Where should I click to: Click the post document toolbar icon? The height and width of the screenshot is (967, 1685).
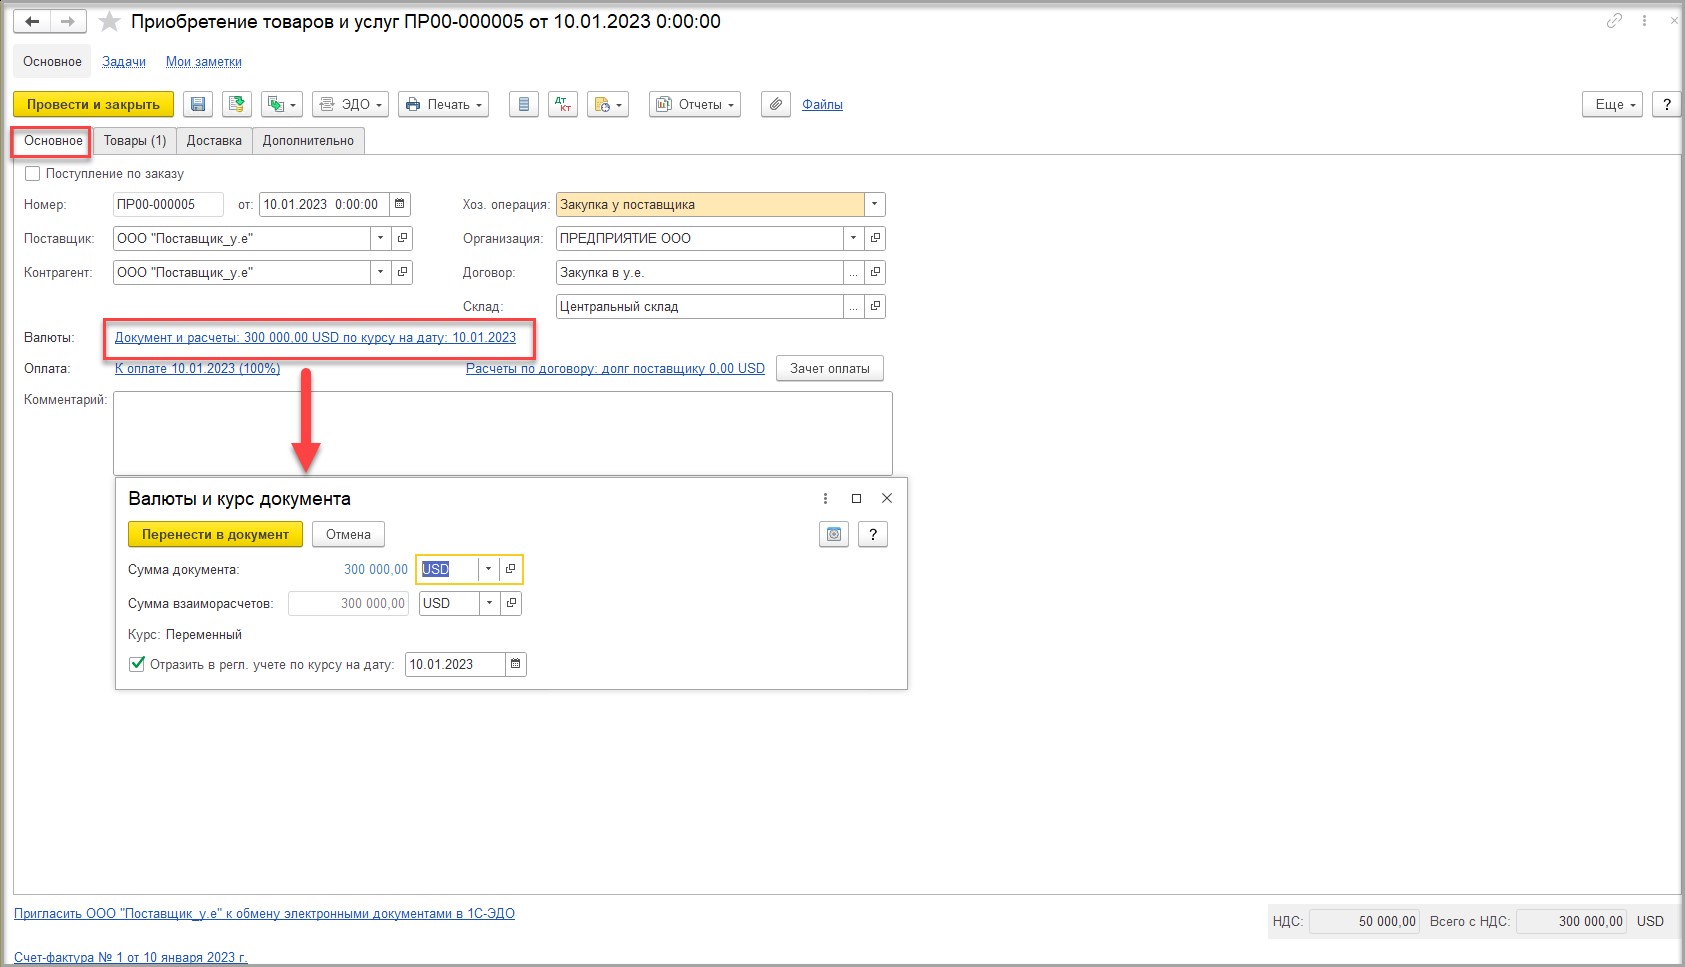236,105
